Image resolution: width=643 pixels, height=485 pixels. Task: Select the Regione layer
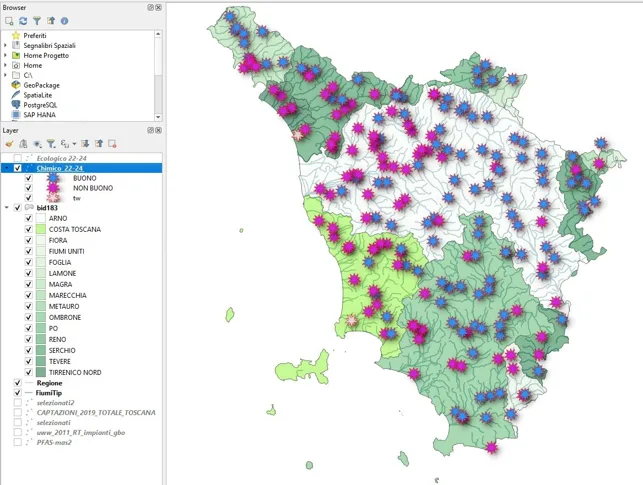[49, 383]
